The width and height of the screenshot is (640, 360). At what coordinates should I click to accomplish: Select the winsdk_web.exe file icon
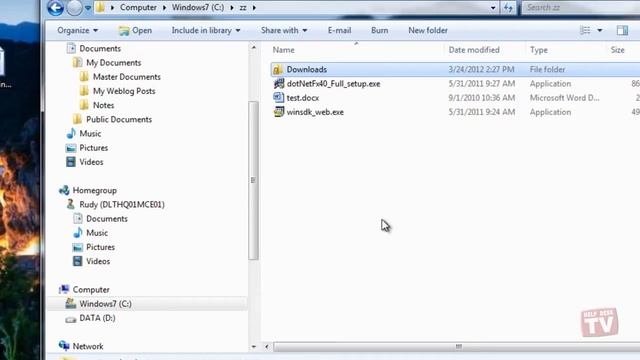pos(279,112)
